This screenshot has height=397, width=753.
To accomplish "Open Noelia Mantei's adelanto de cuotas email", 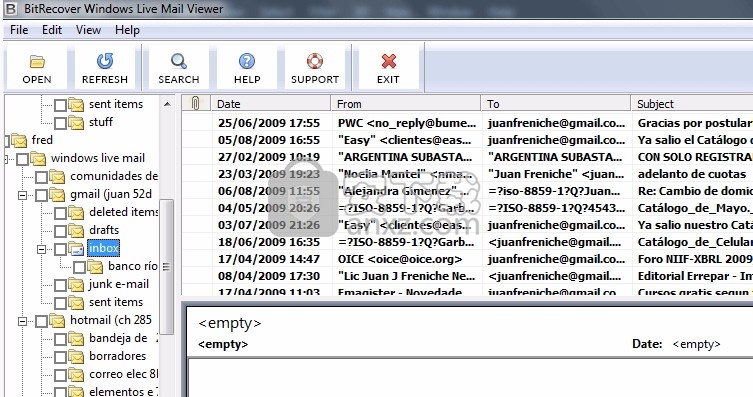I will 467,174.
